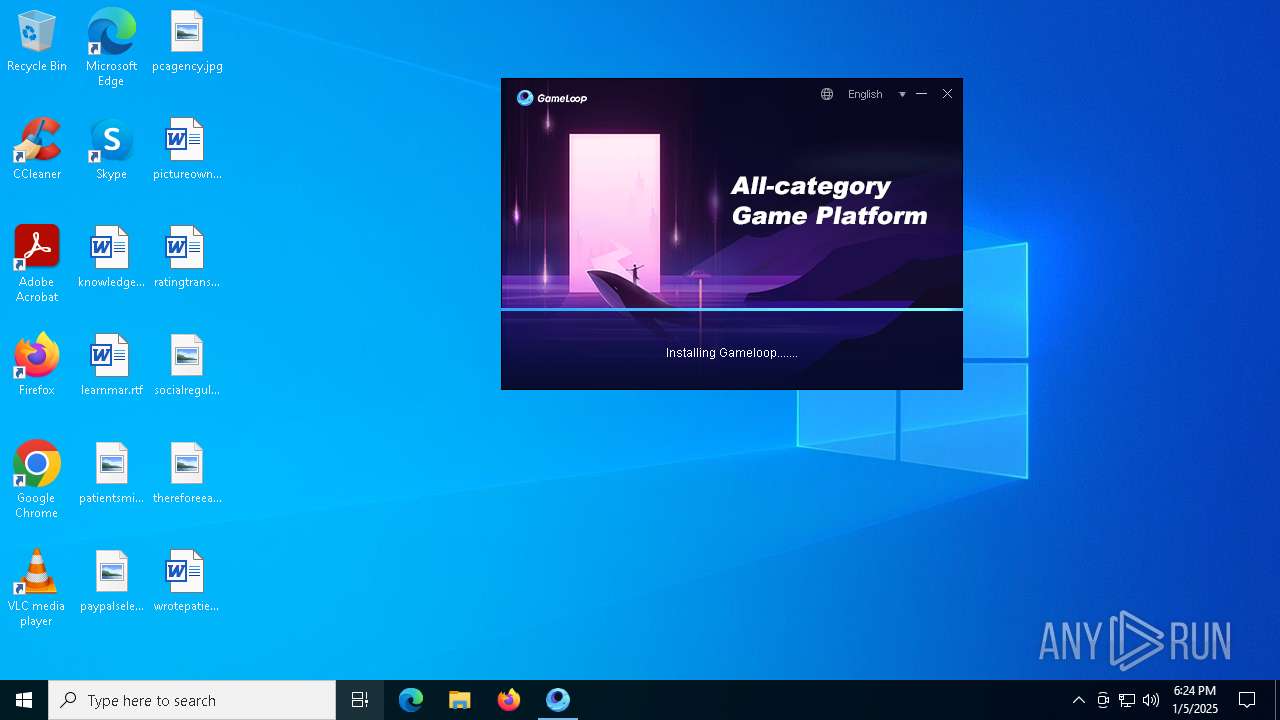The width and height of the screenshot is (1280, 720).
Task: Click the GameLoop installer taskbar icon
Action: point(558,700)
